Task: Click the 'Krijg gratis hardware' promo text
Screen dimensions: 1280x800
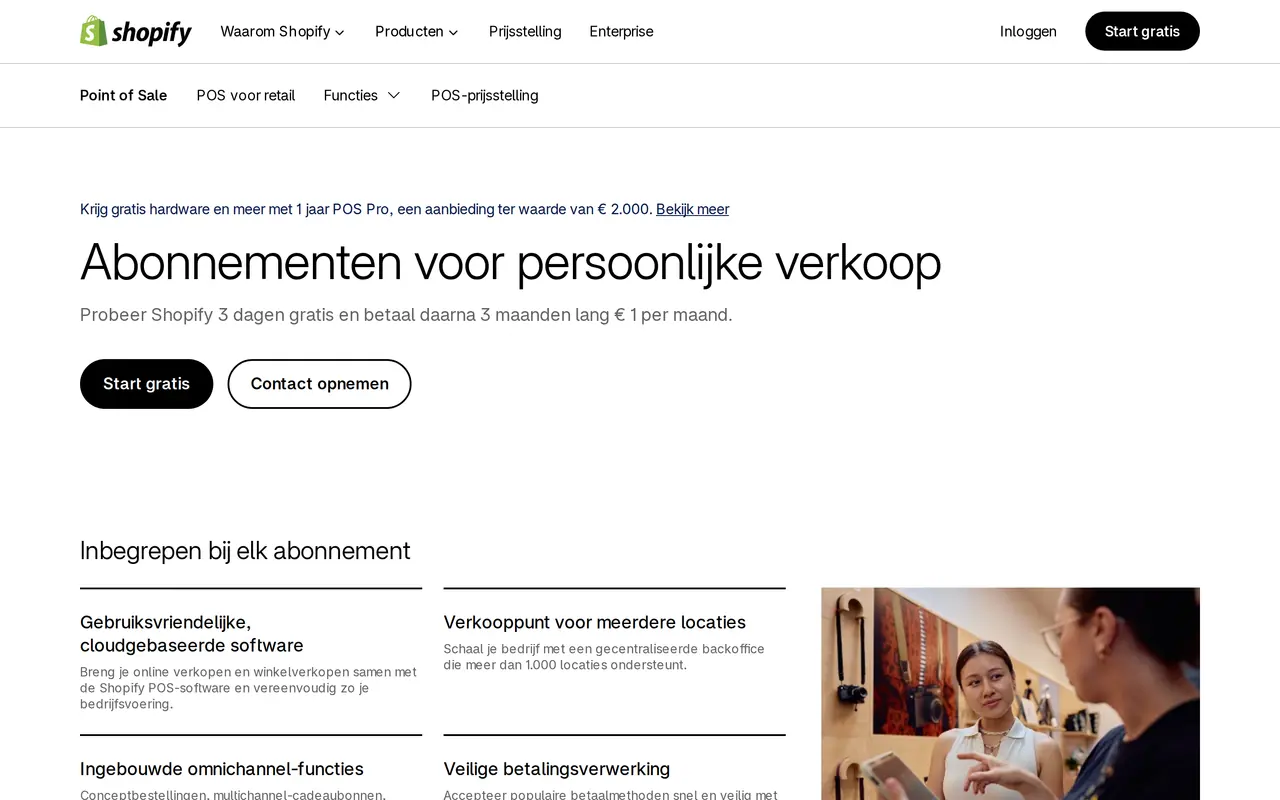Action: click(366, 209)
